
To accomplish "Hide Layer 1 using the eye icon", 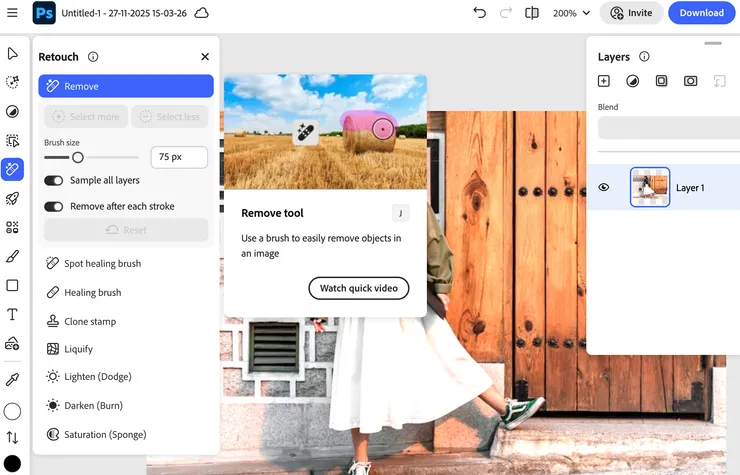I will tap(603, 187).
